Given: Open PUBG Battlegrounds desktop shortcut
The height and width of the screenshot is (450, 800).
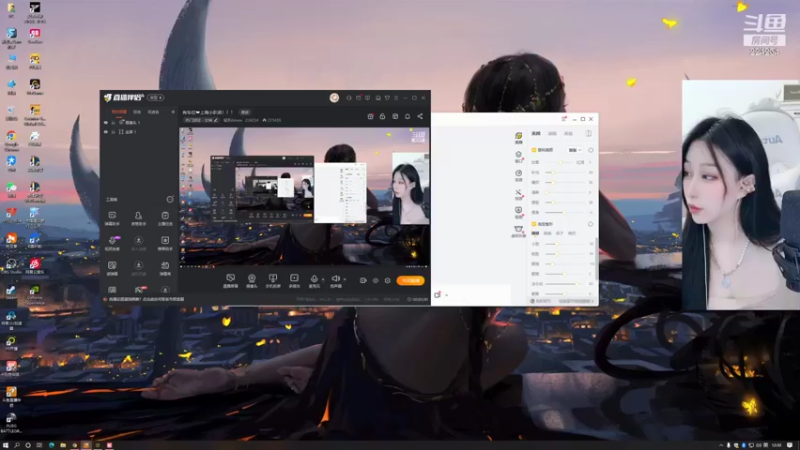Looking at the screenshot, I should [x=11, y=423].
